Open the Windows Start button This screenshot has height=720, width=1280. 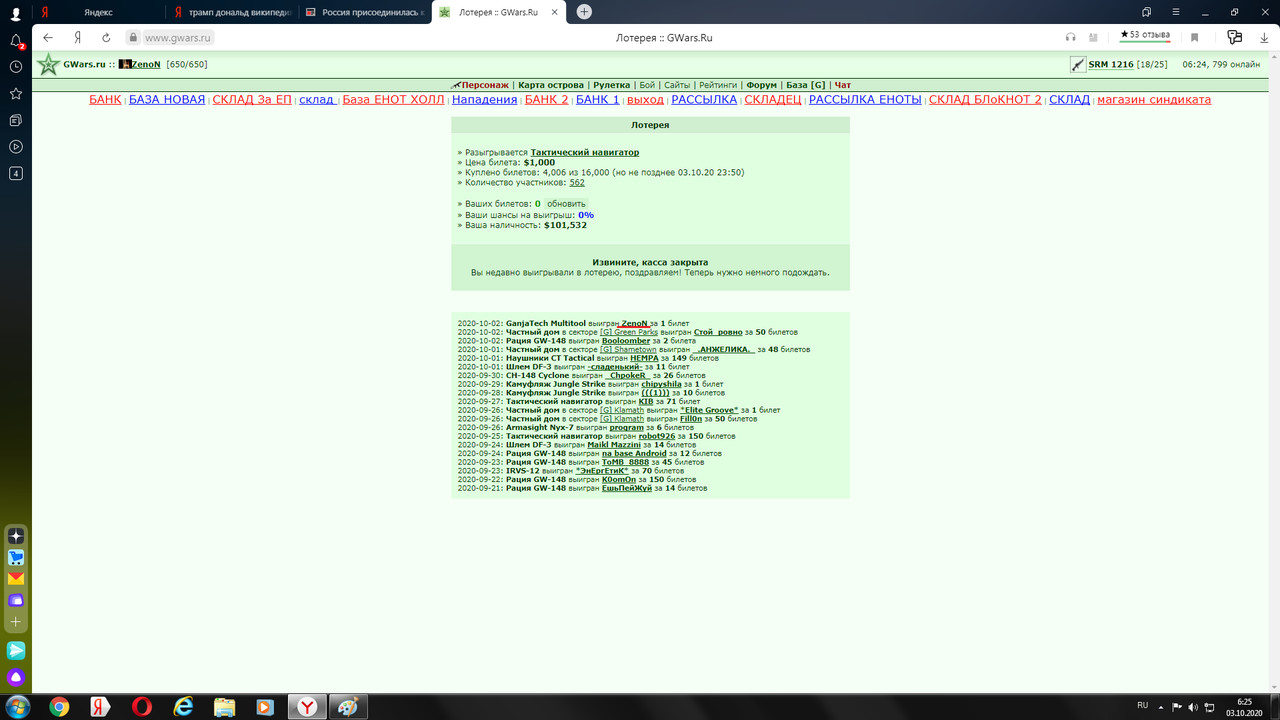16,707
